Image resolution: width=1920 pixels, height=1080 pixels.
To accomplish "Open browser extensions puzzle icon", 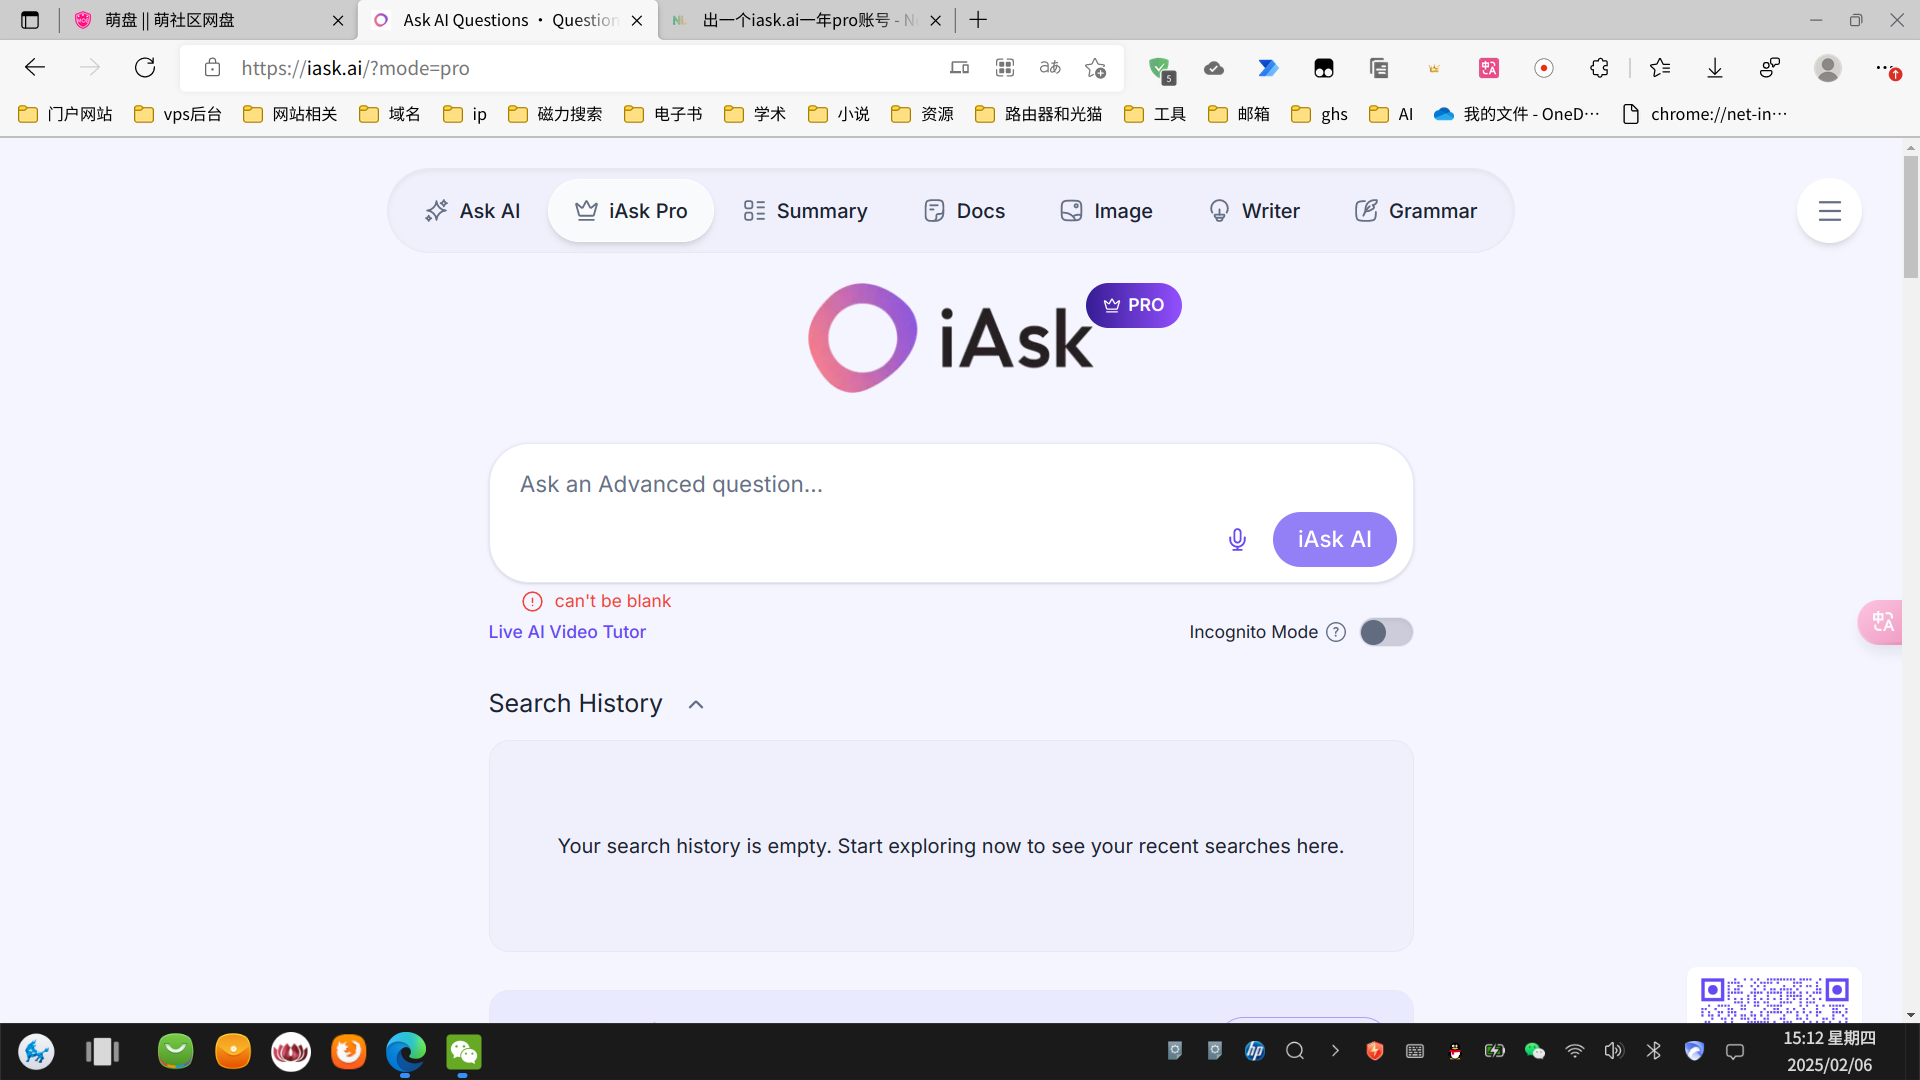I will pyautogui.click(x=1599, y=68).
